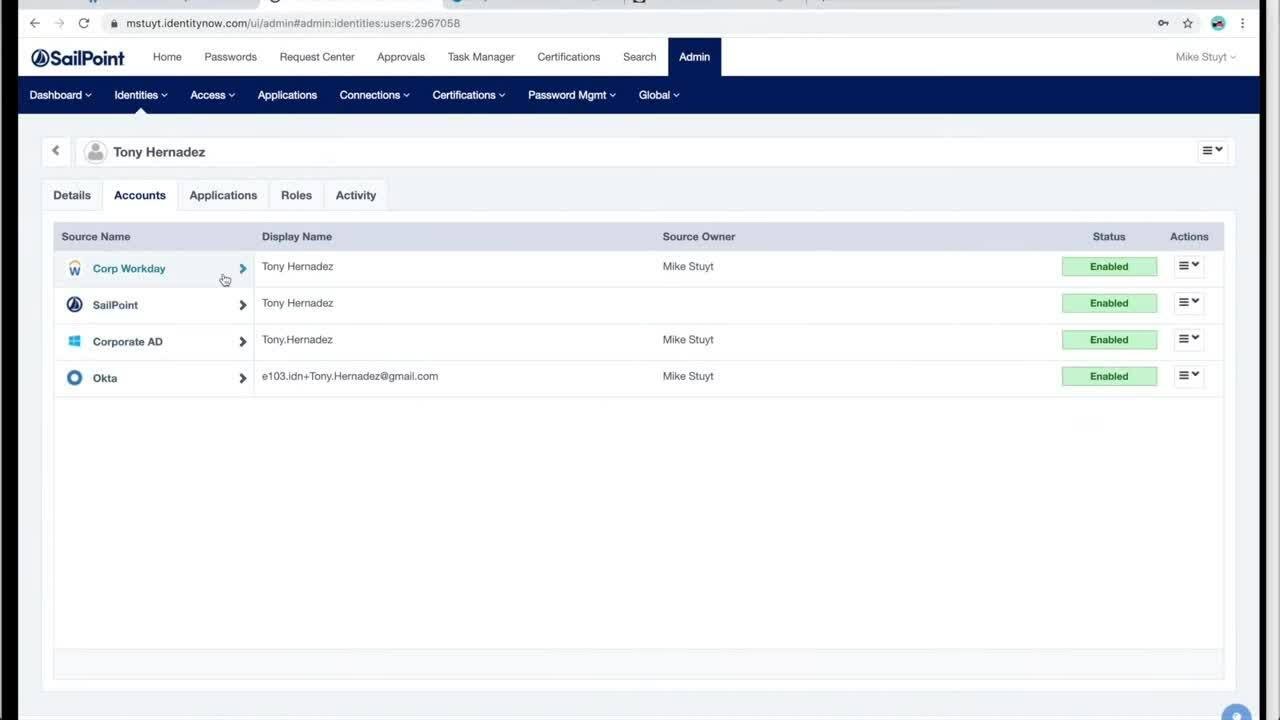1280x720 pixels.
Task: Open Task Manager
Action: (x=481, y=57)
